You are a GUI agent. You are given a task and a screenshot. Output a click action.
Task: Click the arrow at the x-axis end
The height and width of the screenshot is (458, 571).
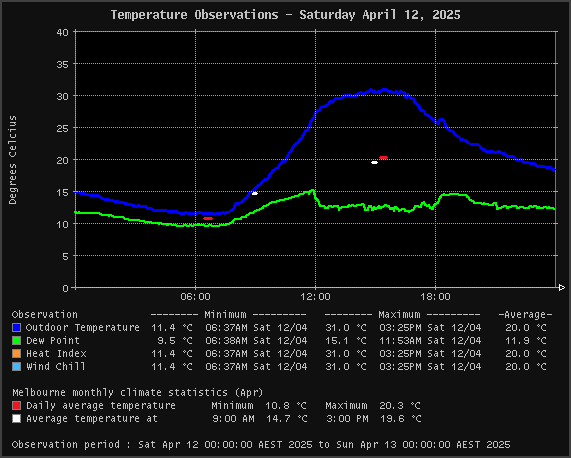click(562, 288)
